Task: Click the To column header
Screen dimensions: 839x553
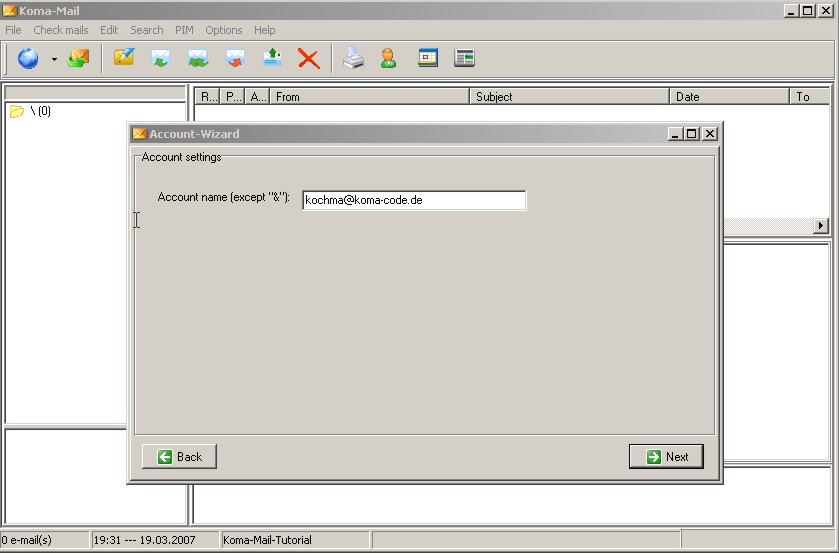Action: [810, 96]
